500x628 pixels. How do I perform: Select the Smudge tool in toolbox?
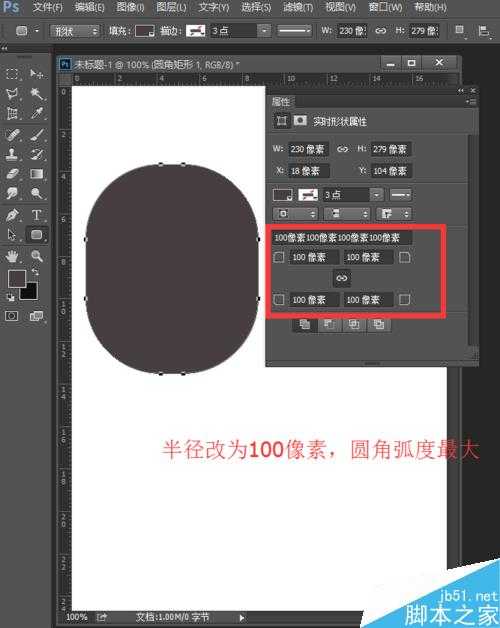tap(12, 193)
